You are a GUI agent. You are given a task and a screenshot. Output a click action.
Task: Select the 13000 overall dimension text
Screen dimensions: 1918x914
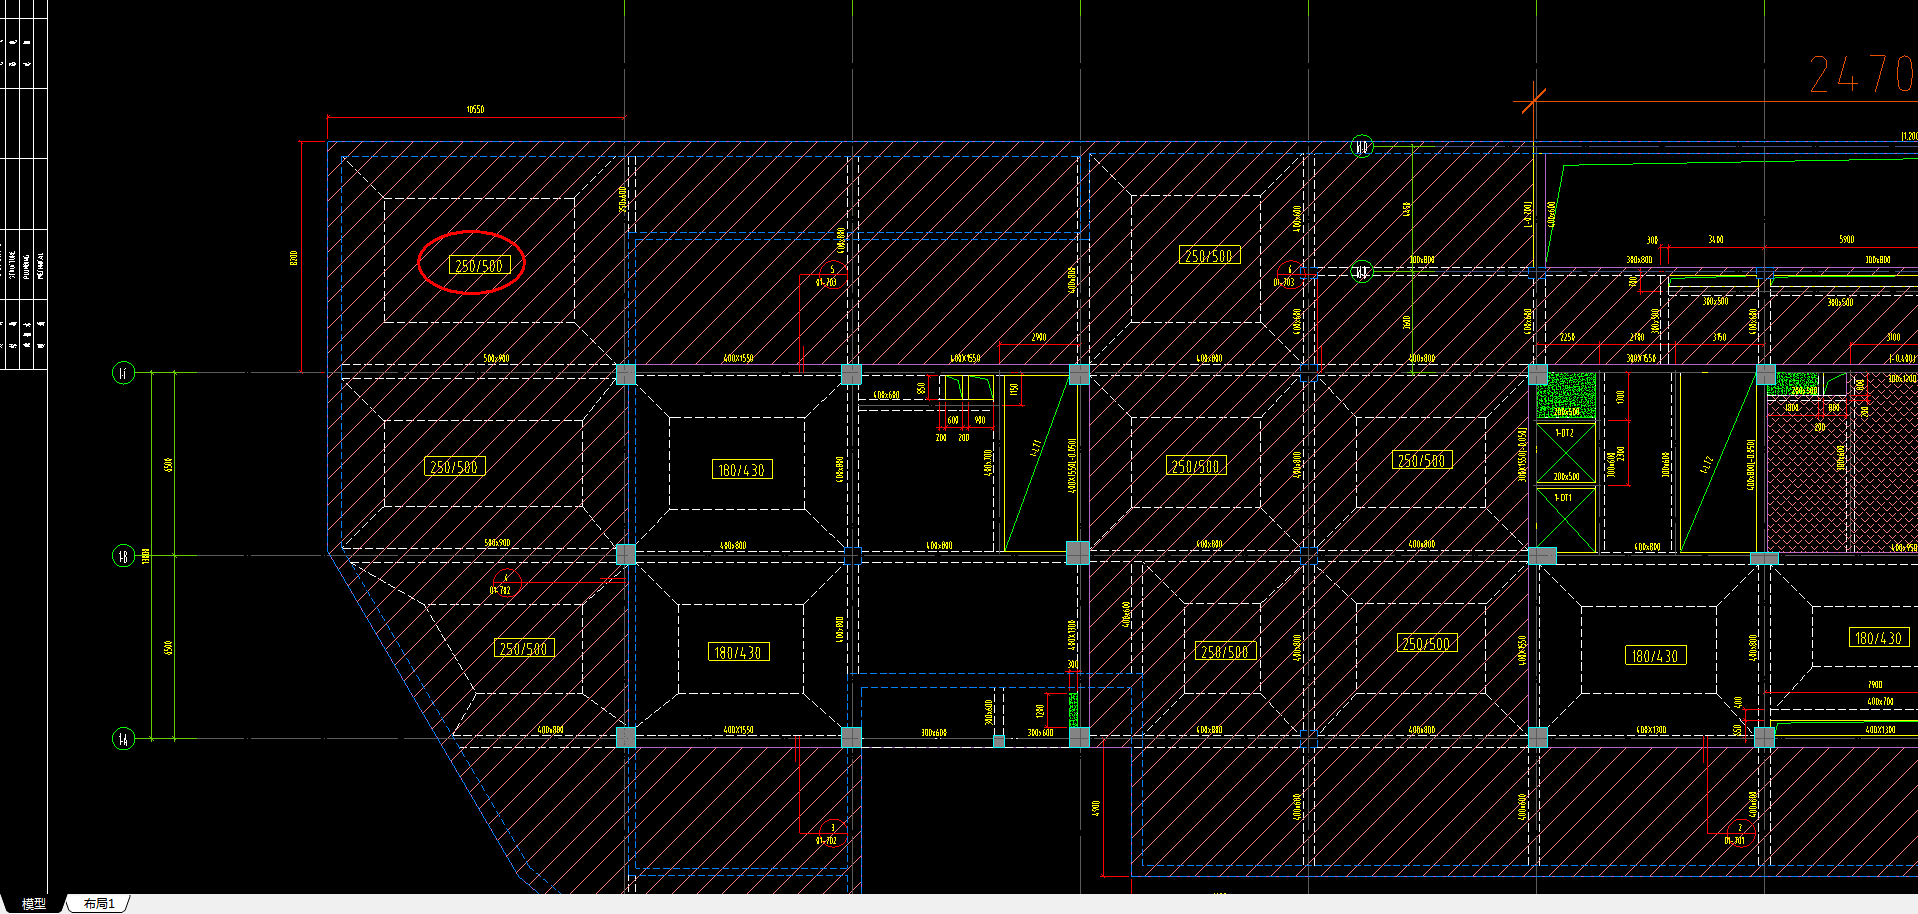coord(146,555)
